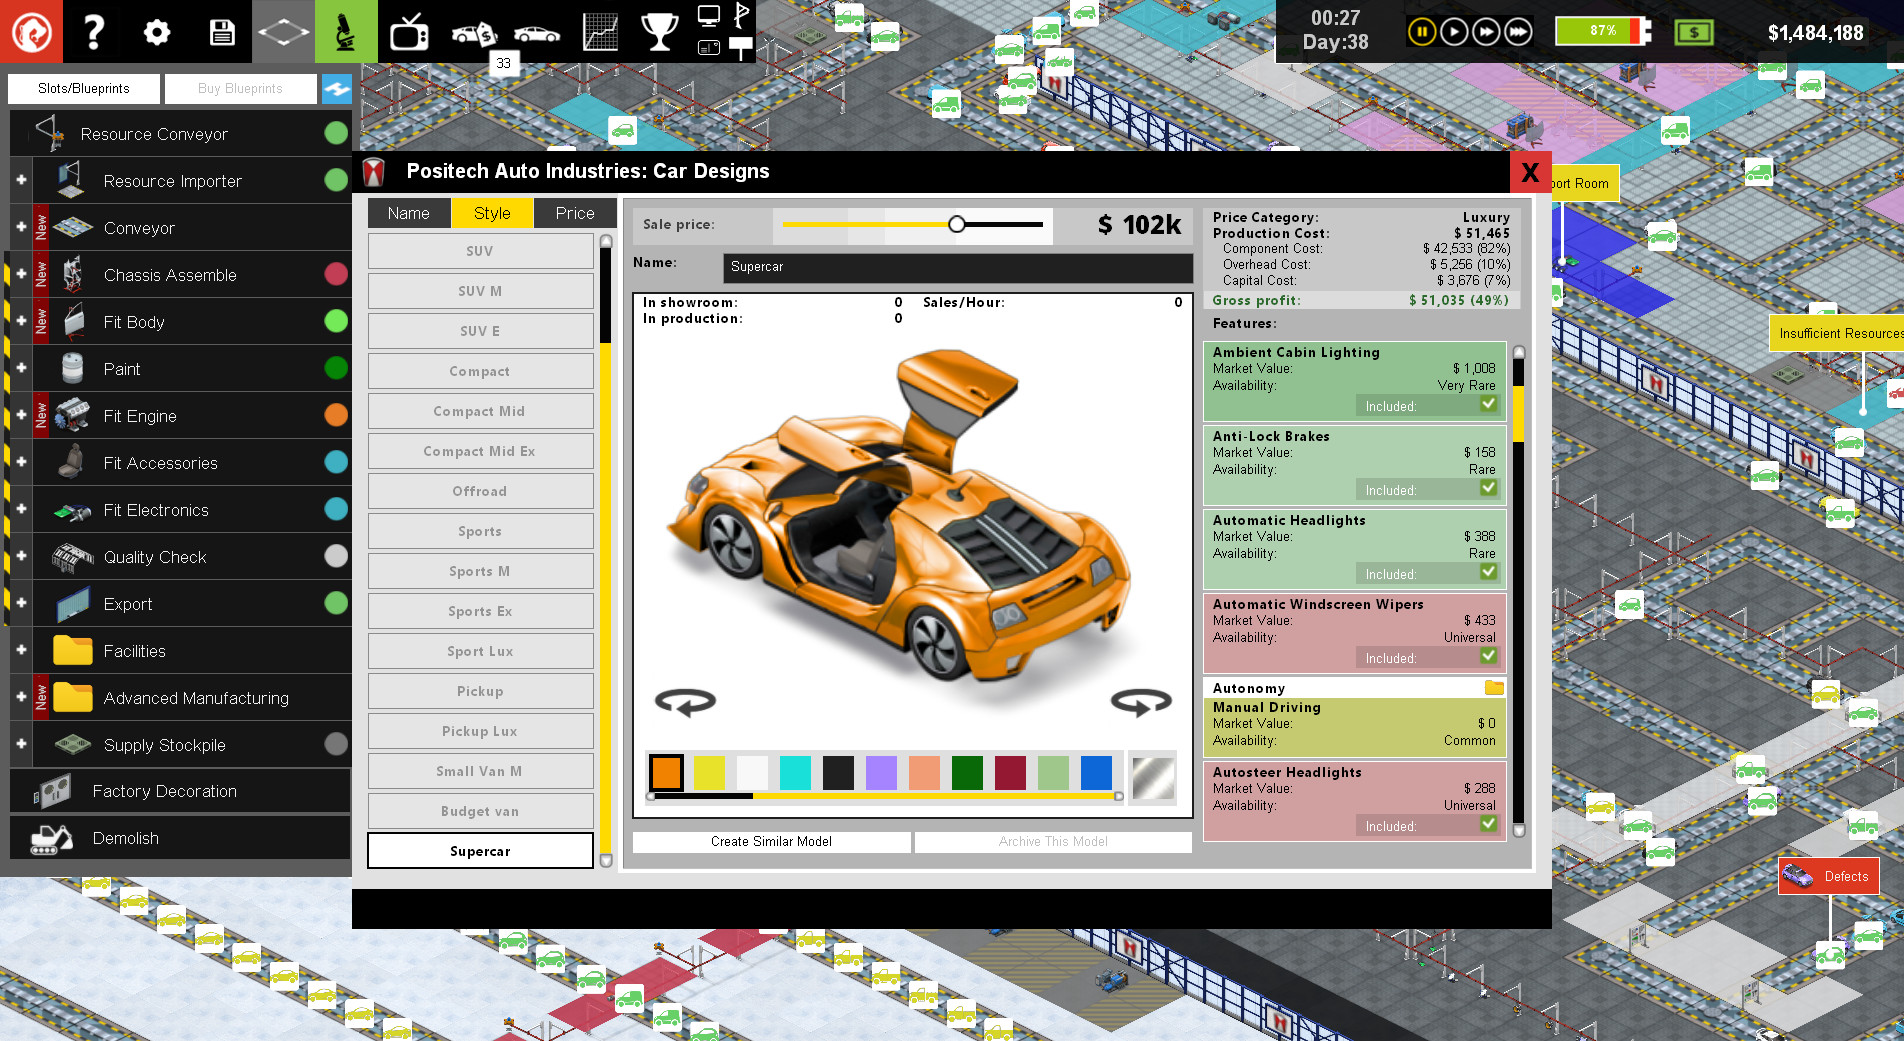This screenshot has height=1041, width=1904.
Task: Open the Research microscope panel
Action: [346, 31]
